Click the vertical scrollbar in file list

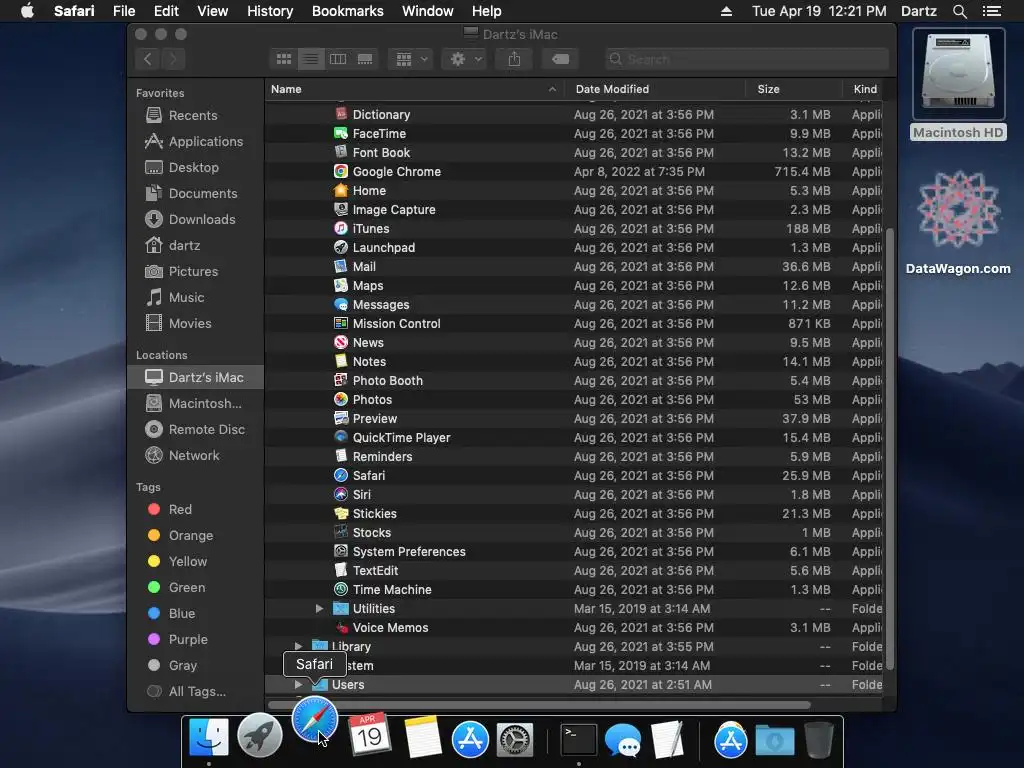click(x=889, y=448)
